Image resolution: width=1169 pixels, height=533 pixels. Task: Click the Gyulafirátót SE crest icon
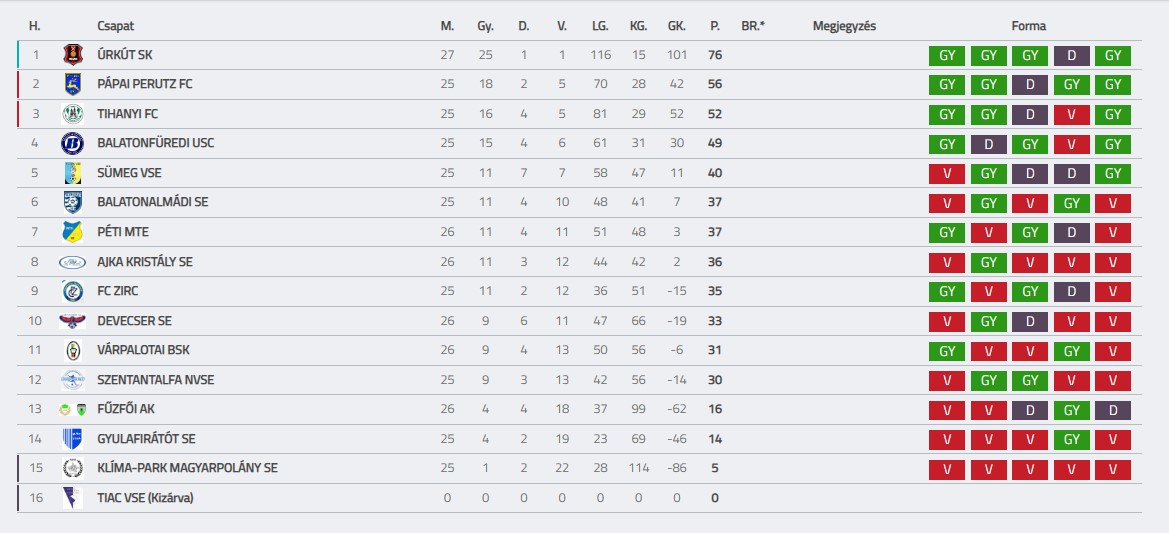pos(72,439)
